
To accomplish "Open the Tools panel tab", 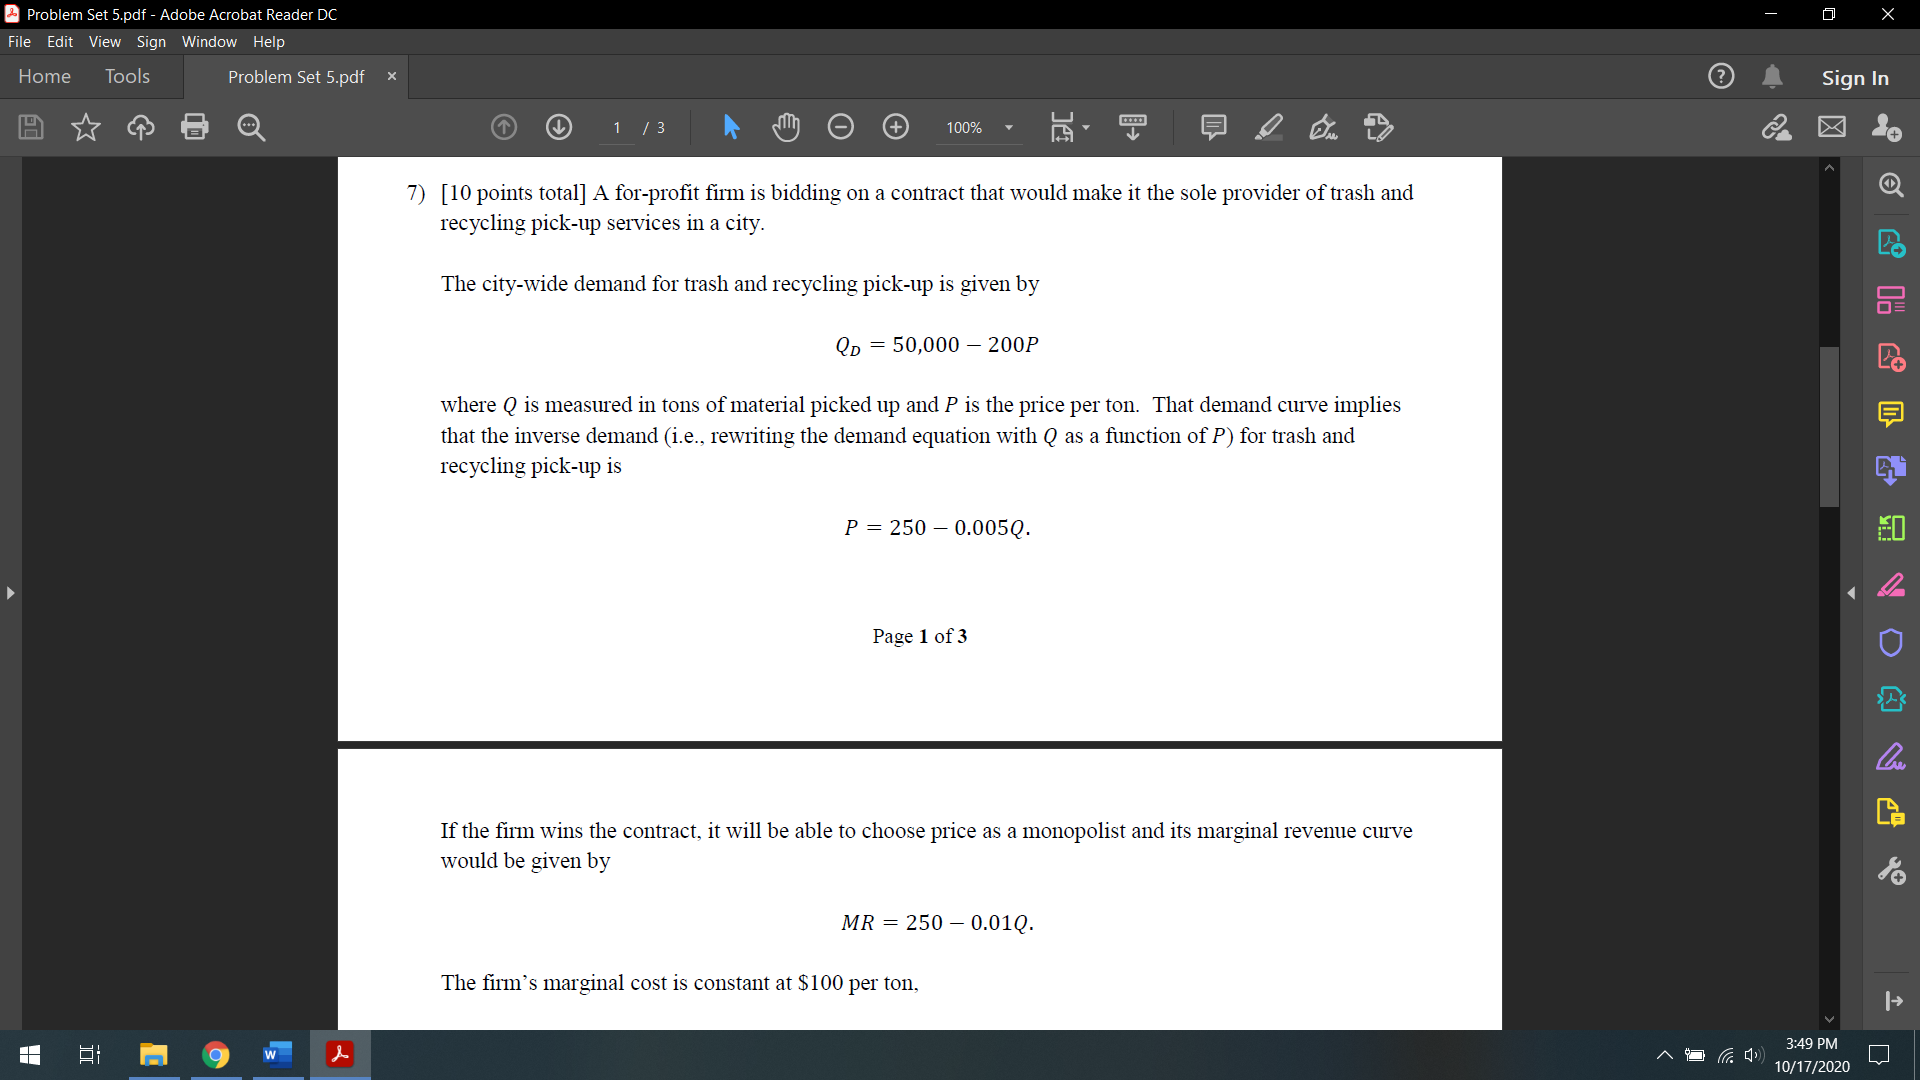I will click(x=128, y=76).
